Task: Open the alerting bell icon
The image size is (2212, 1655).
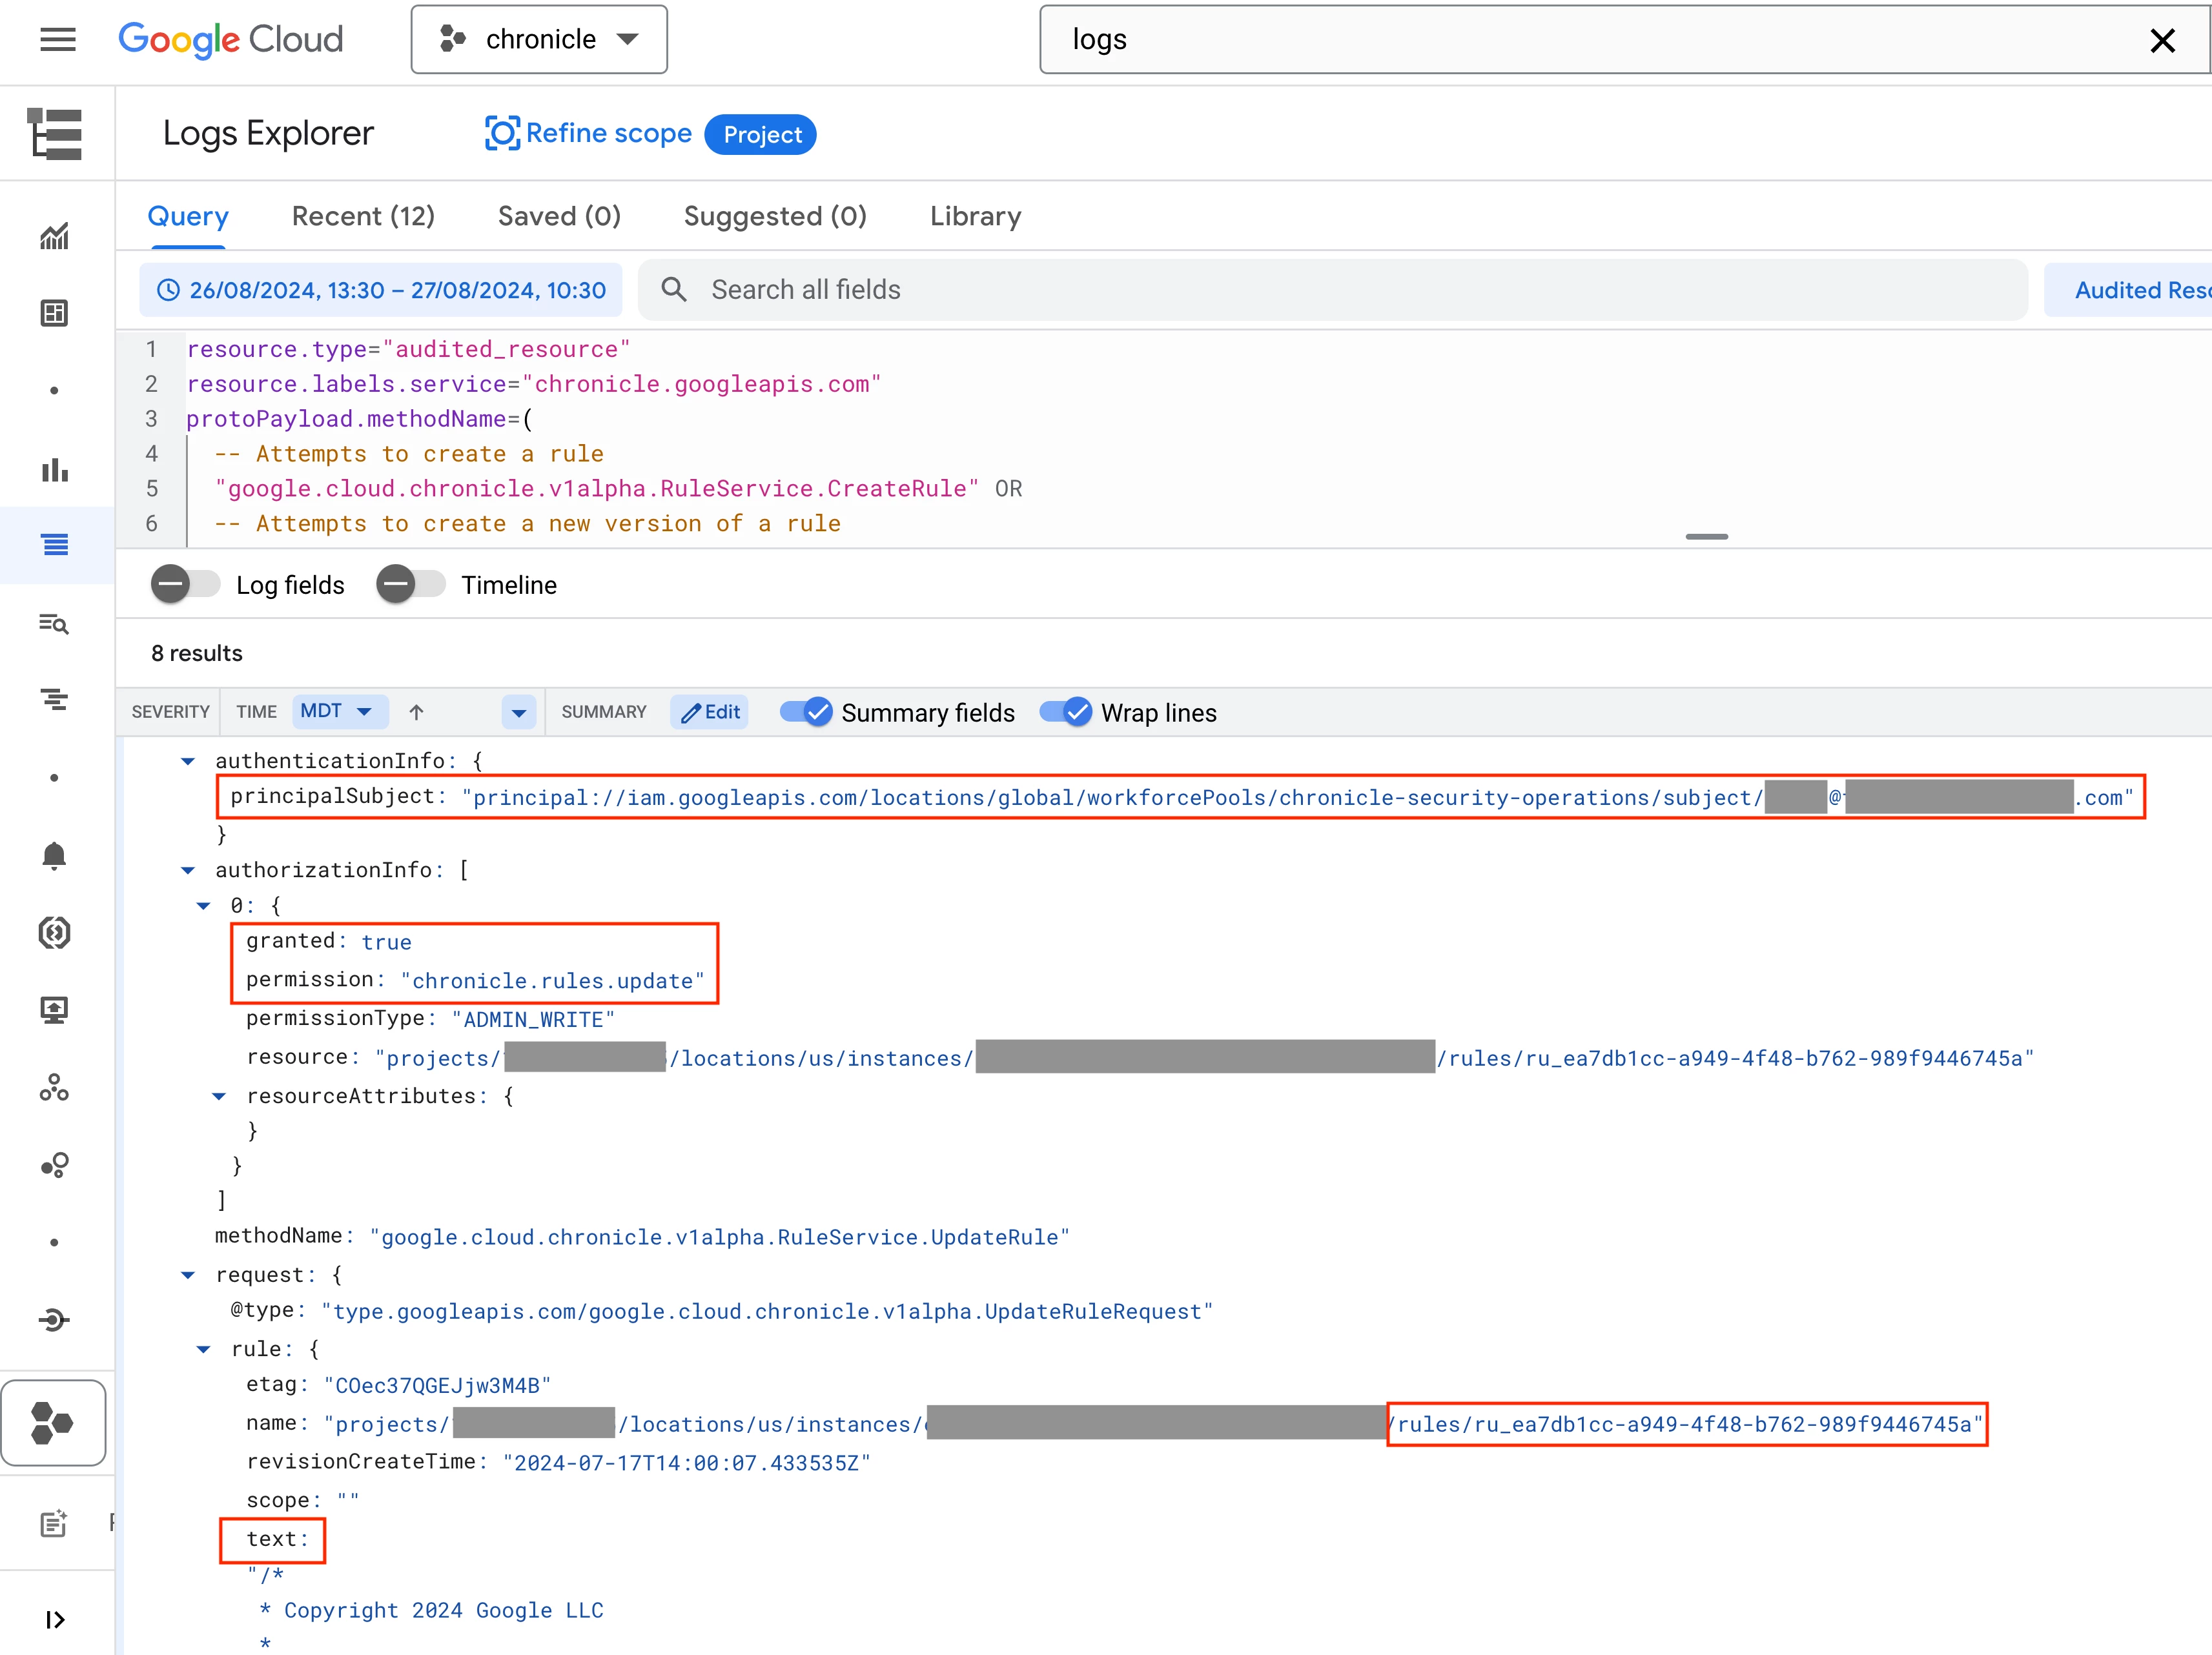Action: click(54, 855)
